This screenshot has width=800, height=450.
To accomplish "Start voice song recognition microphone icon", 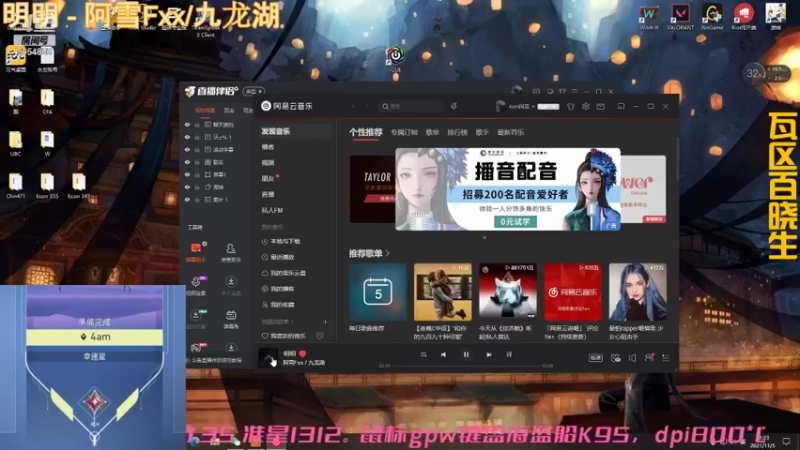I will pos(454,106).
